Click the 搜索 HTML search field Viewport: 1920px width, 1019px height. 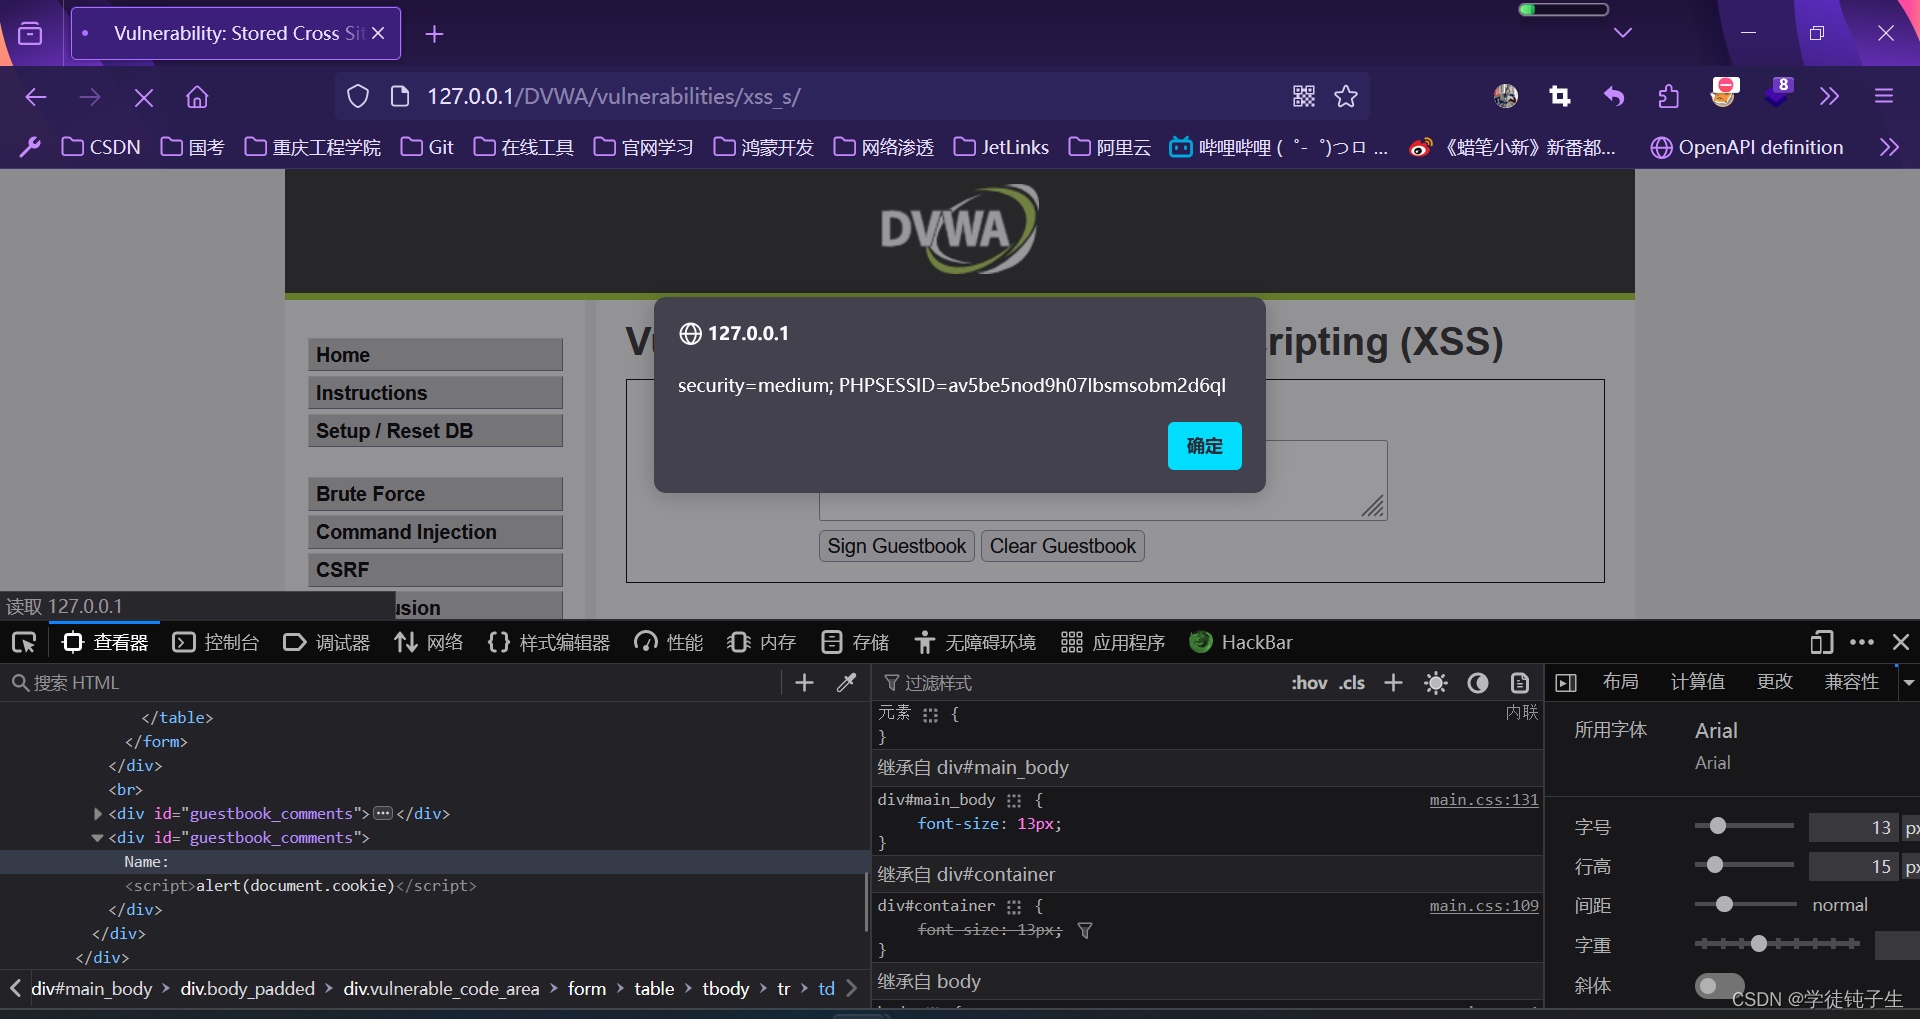(395, 683)
